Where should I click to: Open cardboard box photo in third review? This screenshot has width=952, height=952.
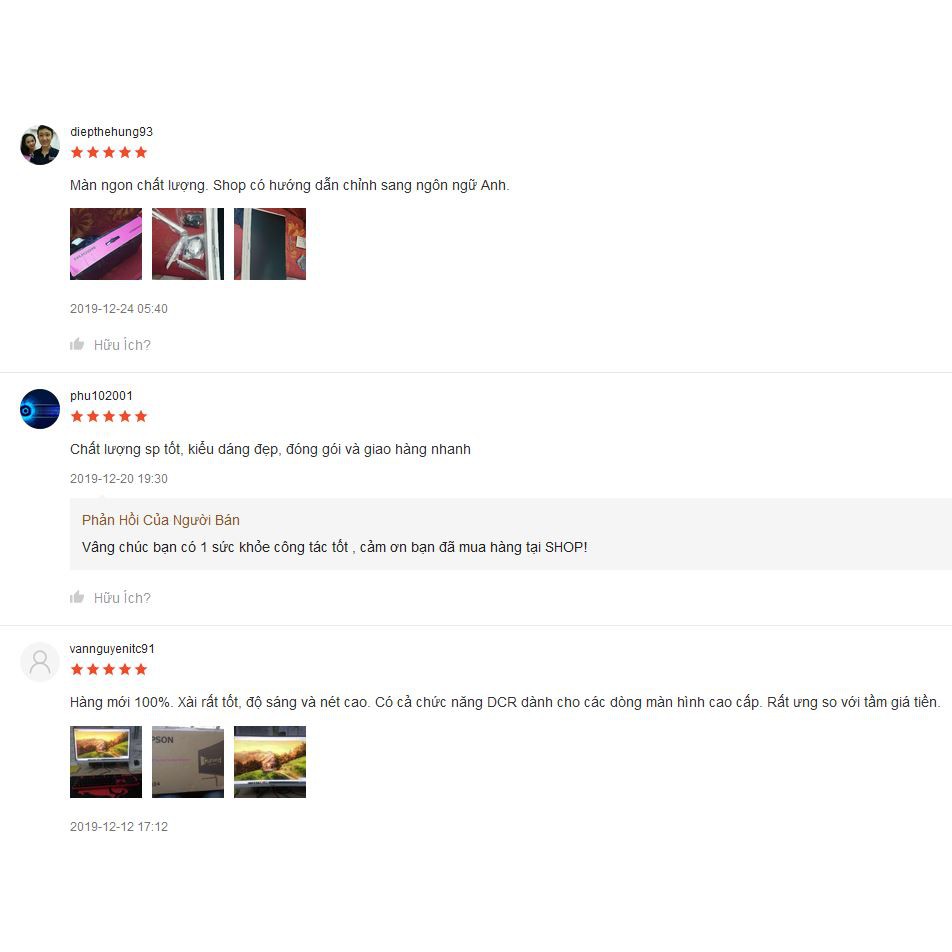[188, 762]
